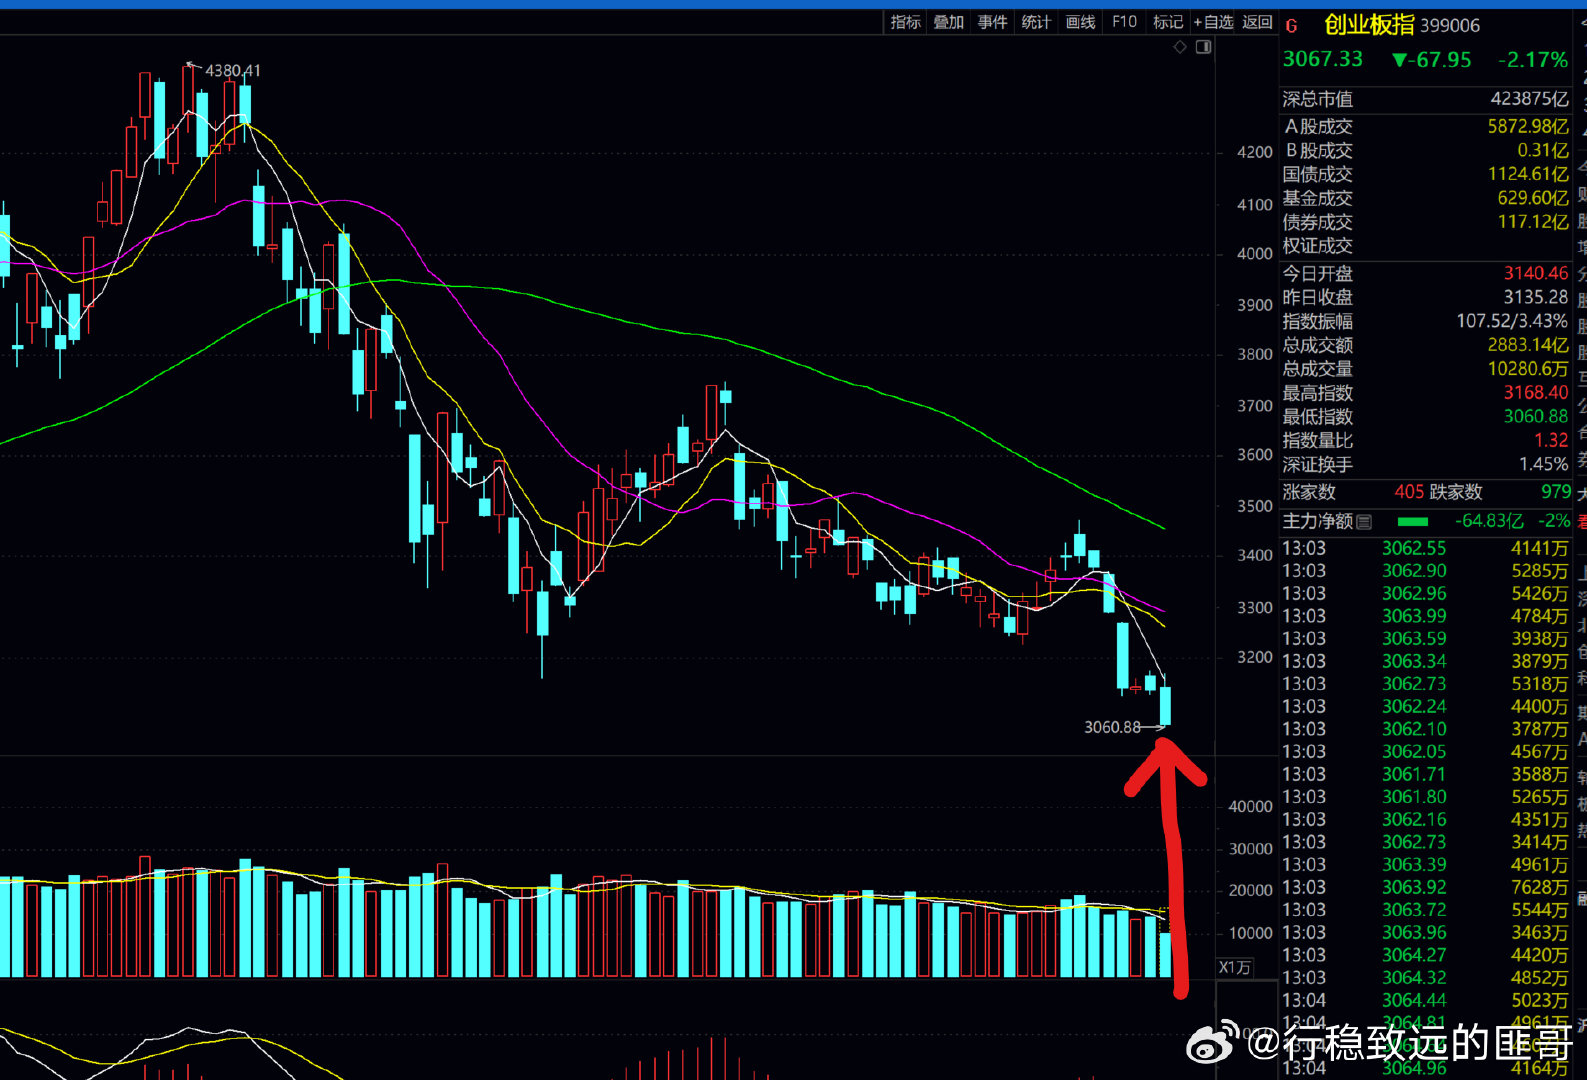This screenshot has height=1080, width=1587.
Task: Open the 统计 statistics menu
Action: (x=1036, y=22)
